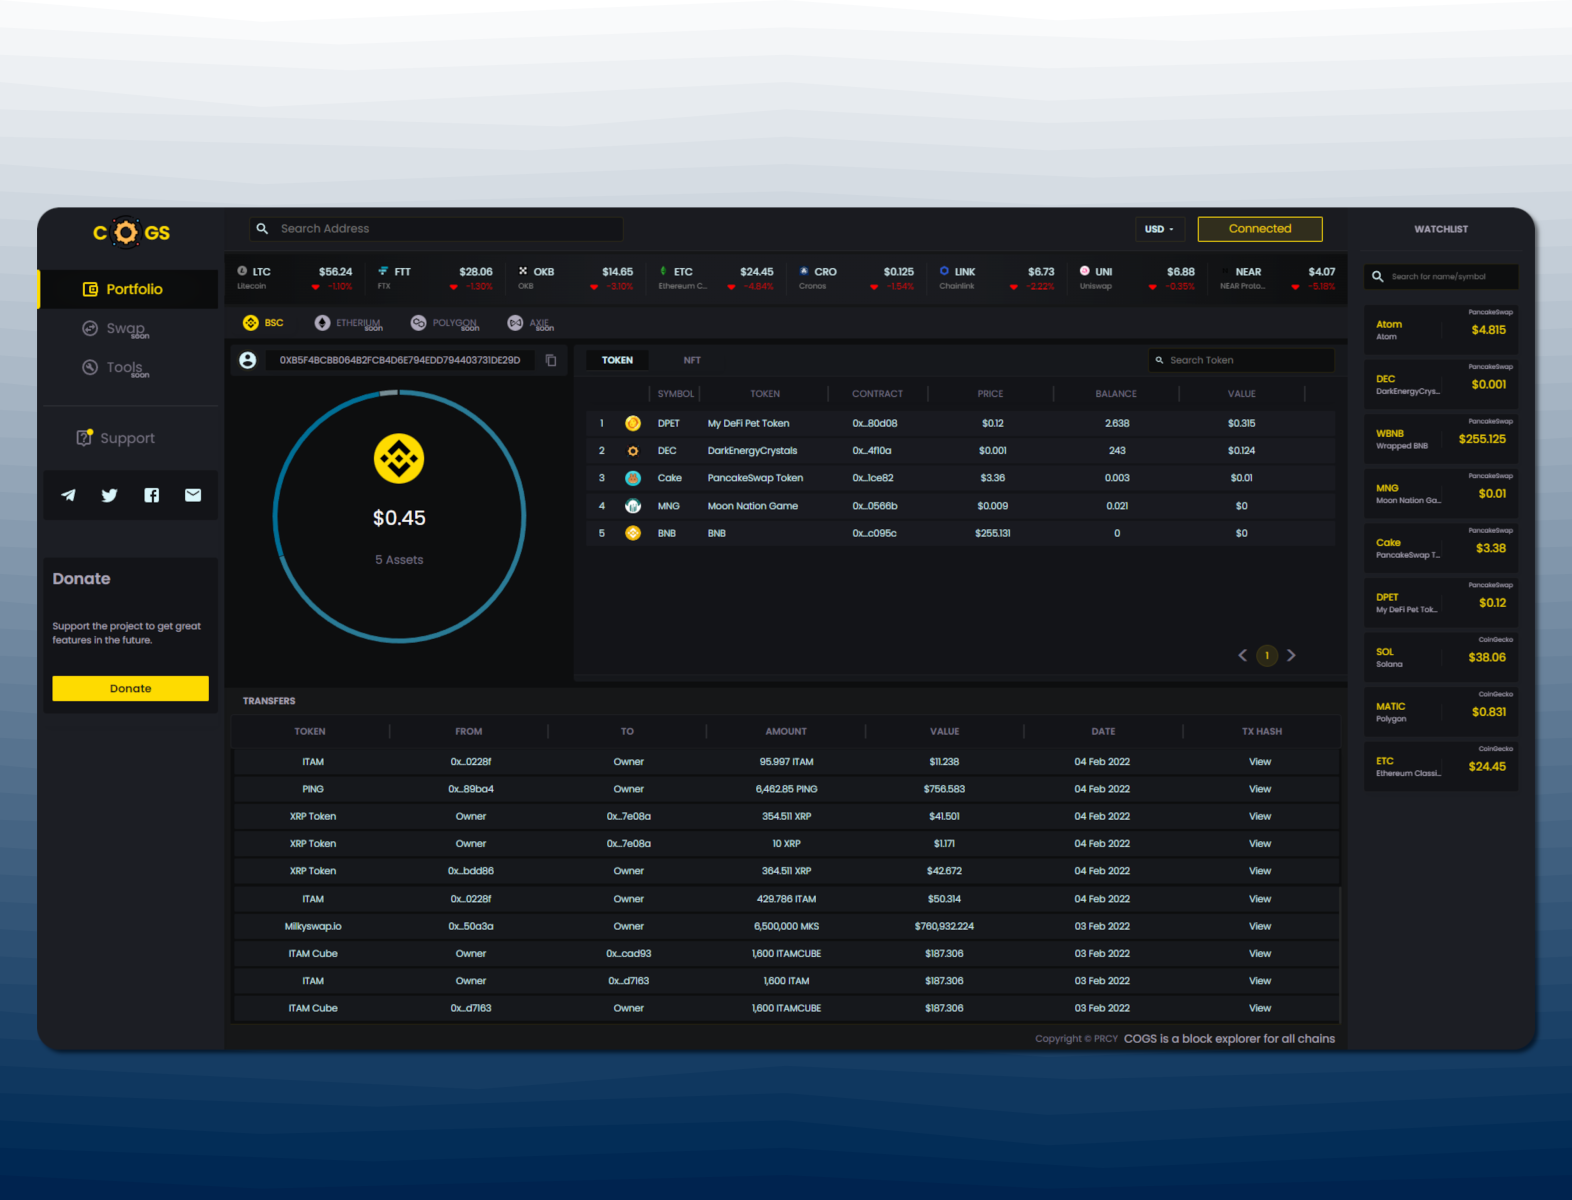This screenshot has width=1572, height=1200.
Task: Switch to the NFT tab
Action: point(692,360)
